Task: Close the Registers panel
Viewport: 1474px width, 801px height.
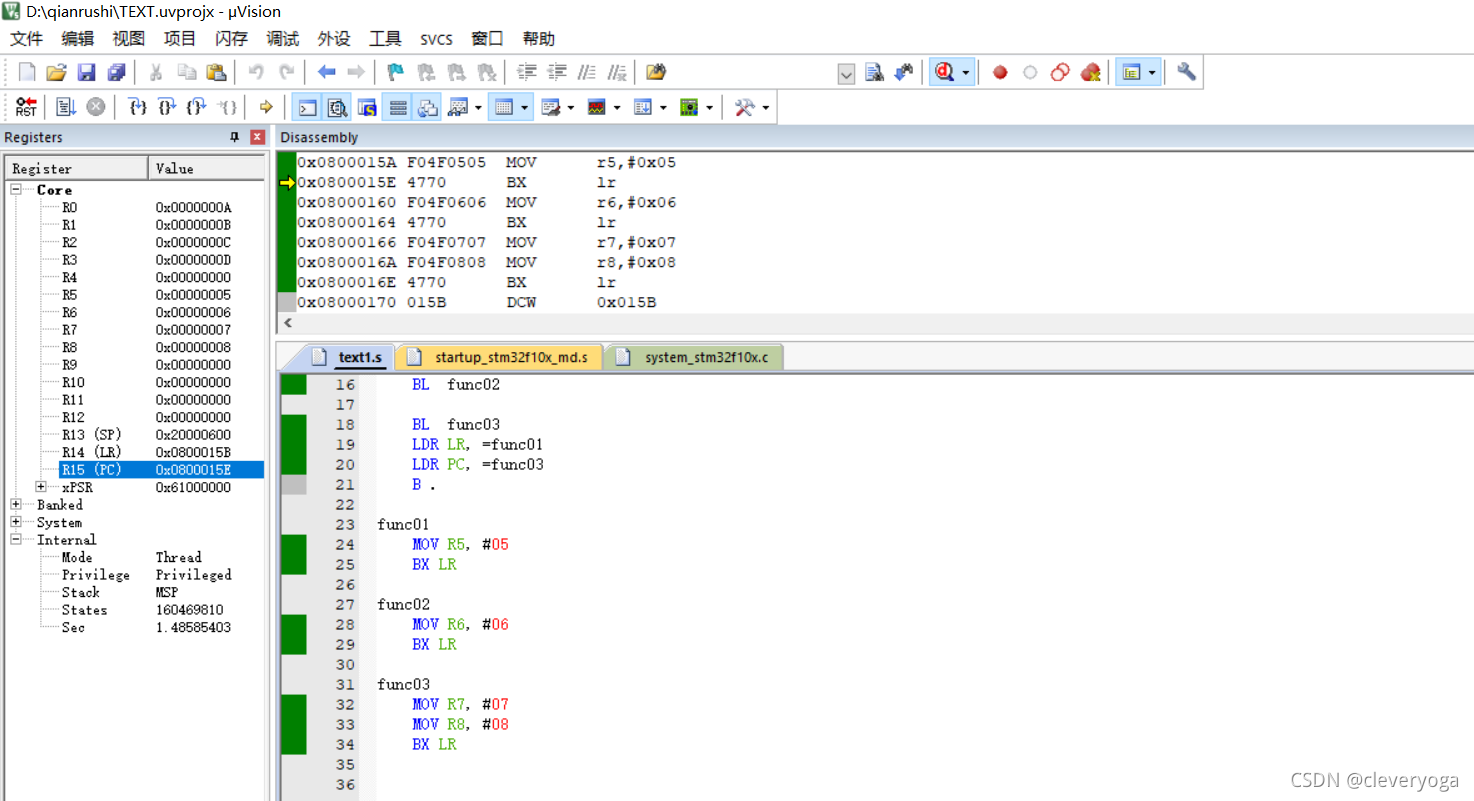Action: (257, 137)
